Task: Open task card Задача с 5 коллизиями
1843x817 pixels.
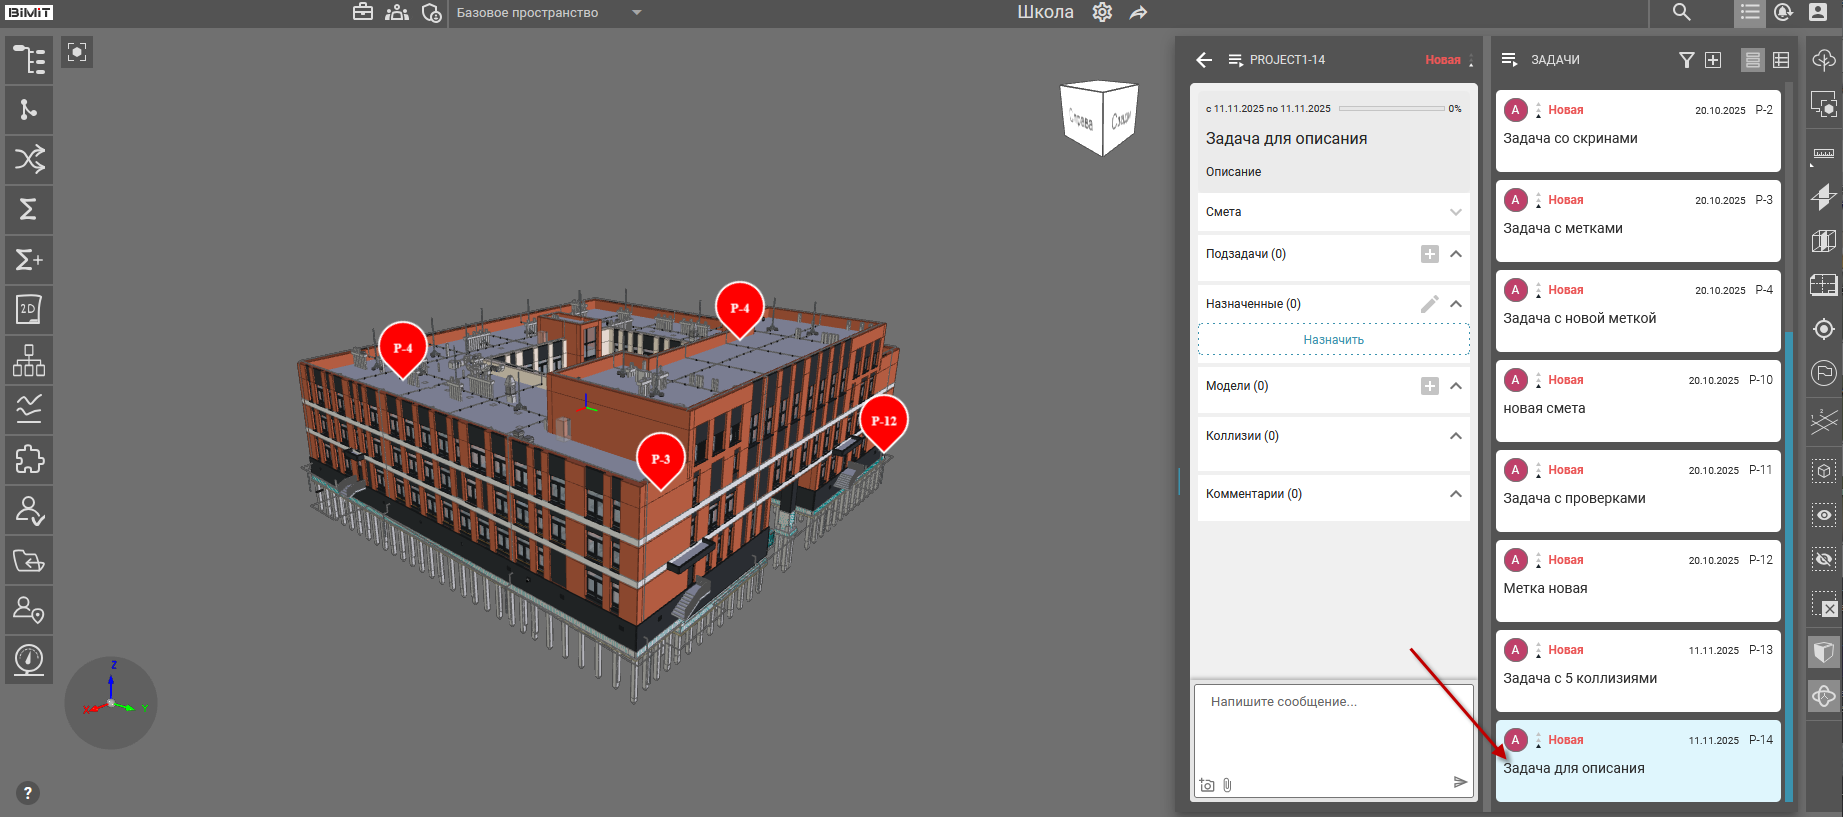Action: click(1637, 671)
